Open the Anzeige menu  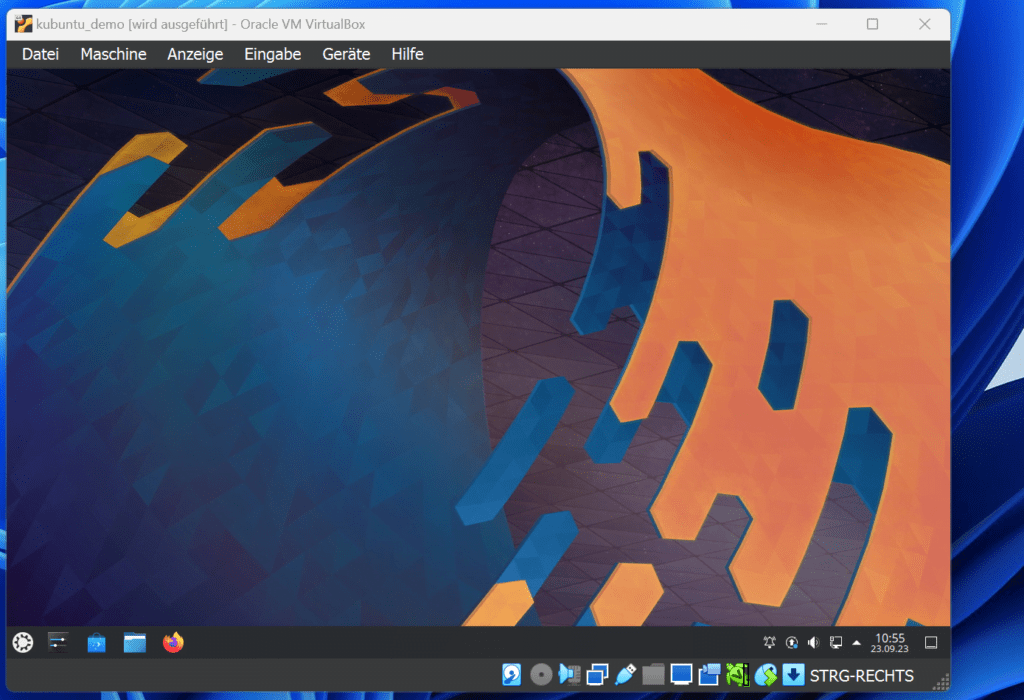(x=195, y=54)
